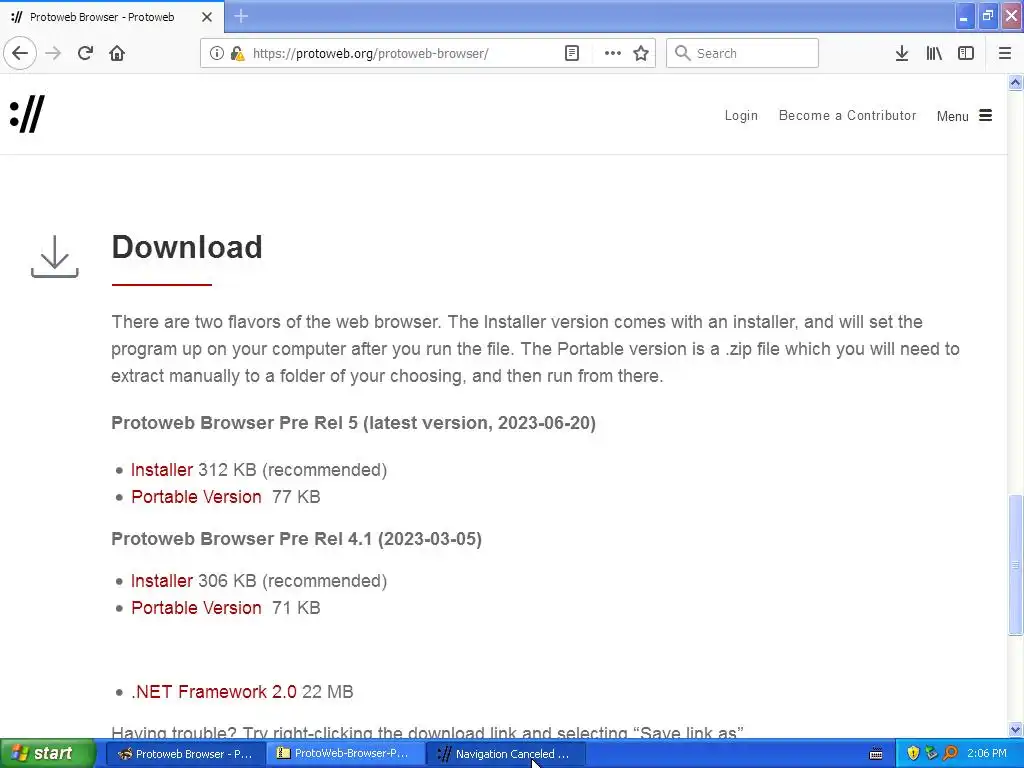Reload the current page
This screenshot has width=1024, height=768.
[85, 53]
